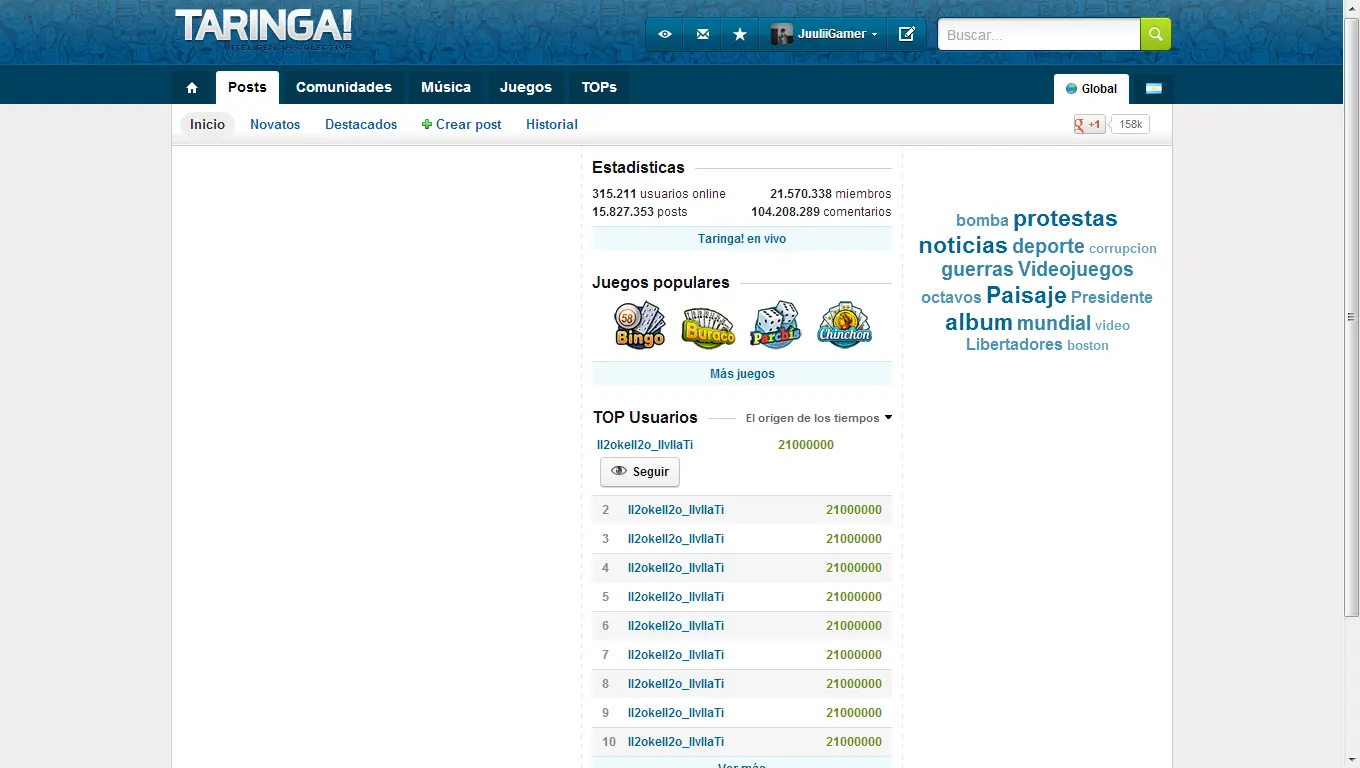Screen dimensions: 1360x768
Task: Open the Novatos section
Action: [x=275, y=124]
